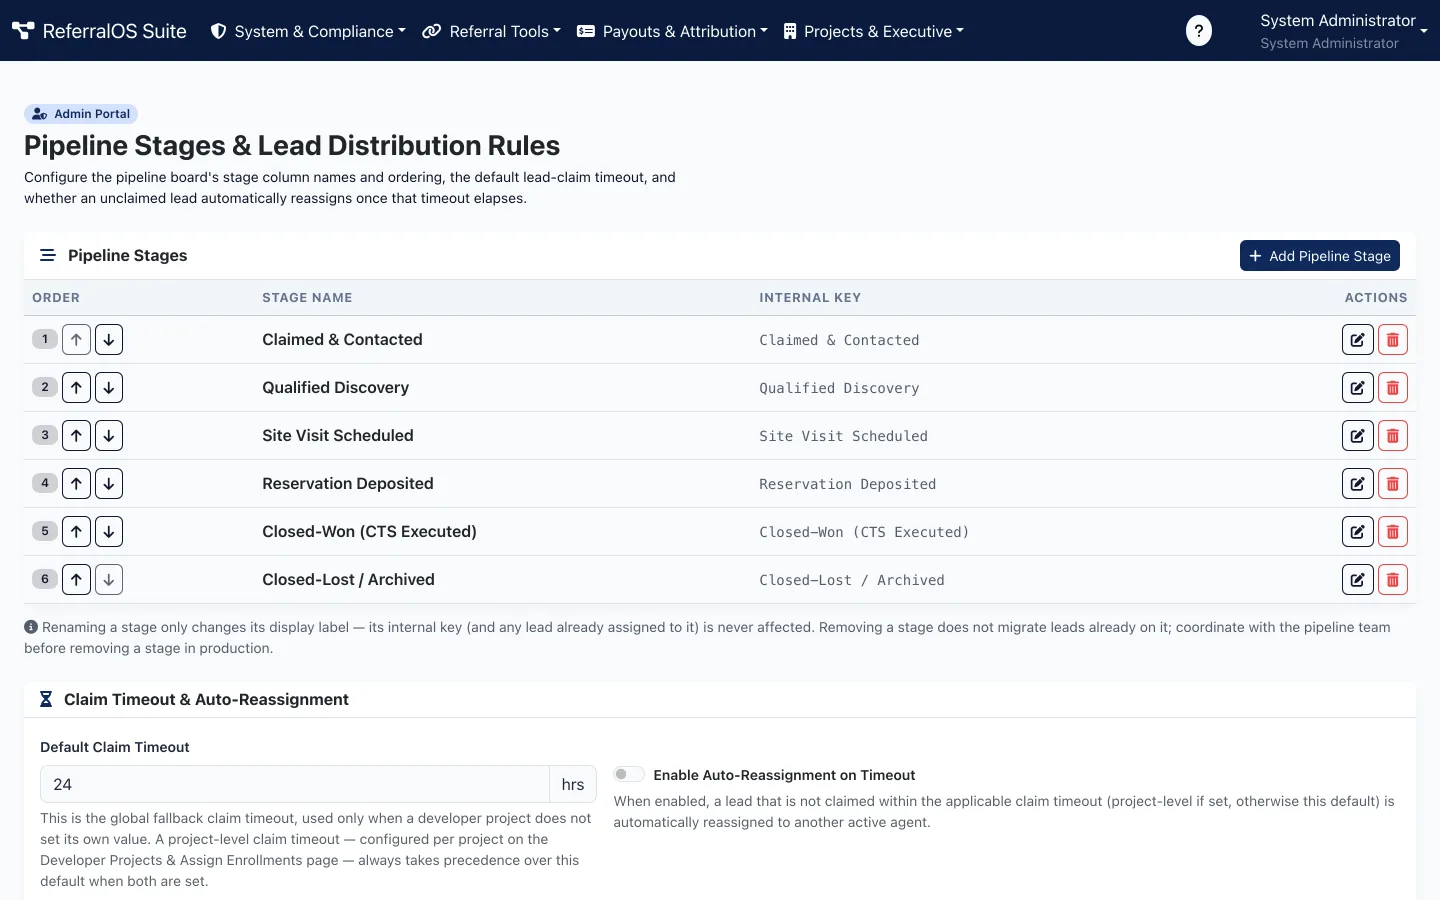This screenshot has height=900, width=1440.
Task: Click down arrow on Closed-Lost / Archived row
Action: click(x=109, y=579)
